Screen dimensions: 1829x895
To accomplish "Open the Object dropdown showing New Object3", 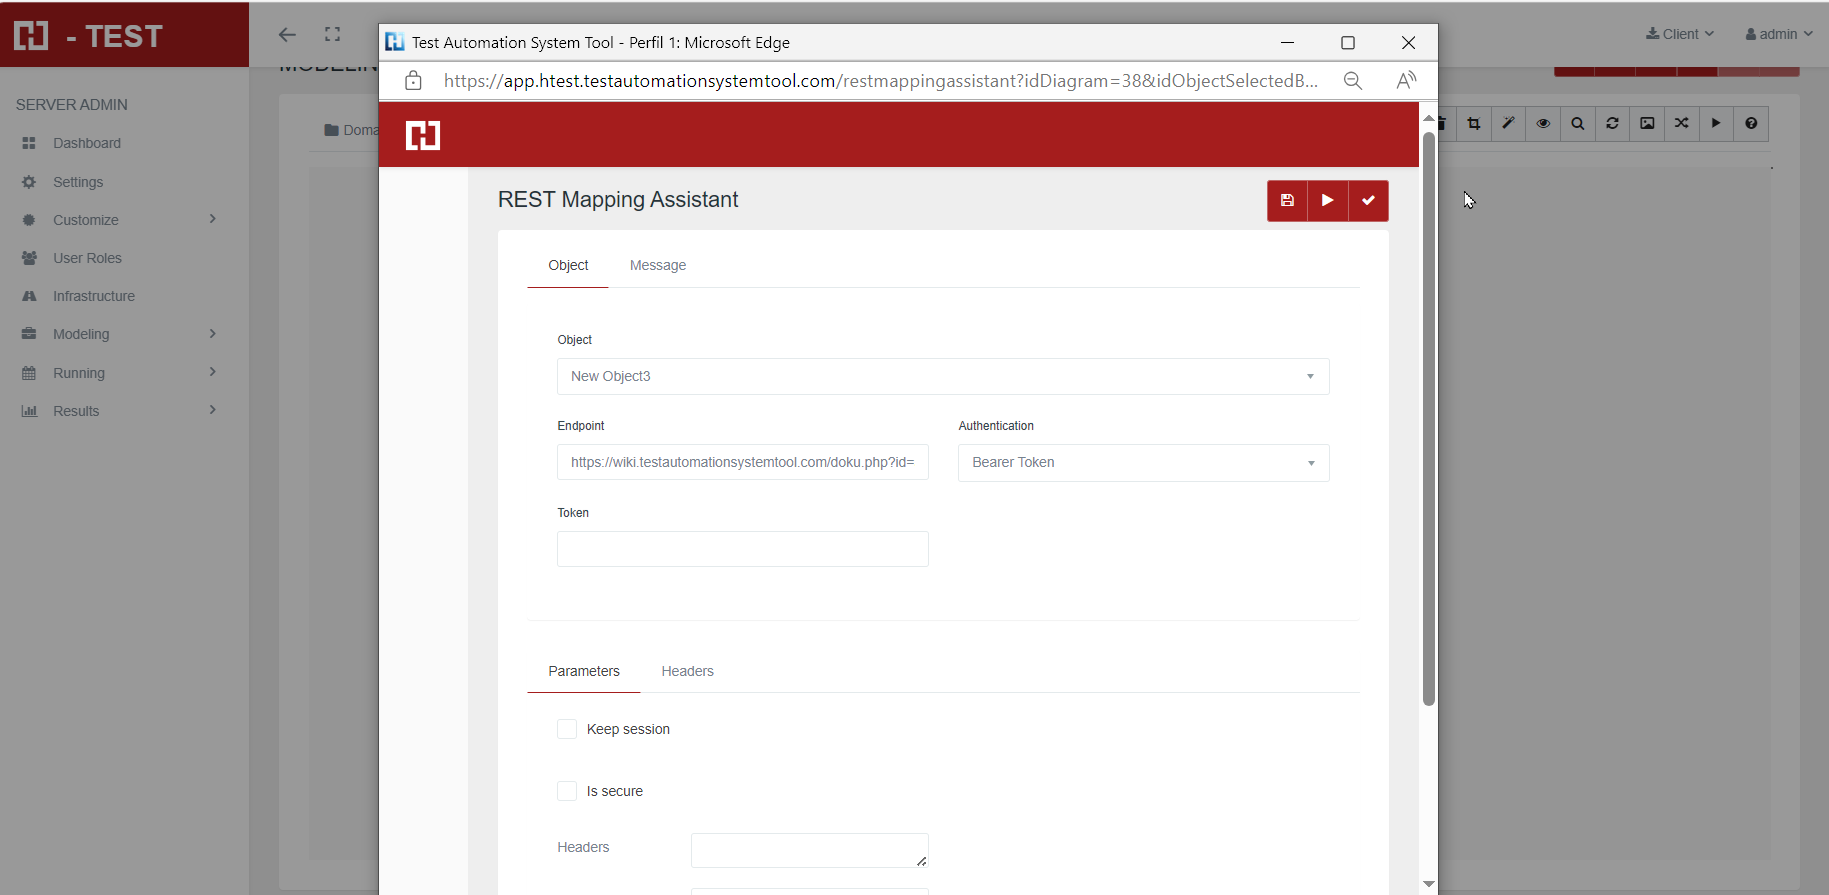I will 942,377.
